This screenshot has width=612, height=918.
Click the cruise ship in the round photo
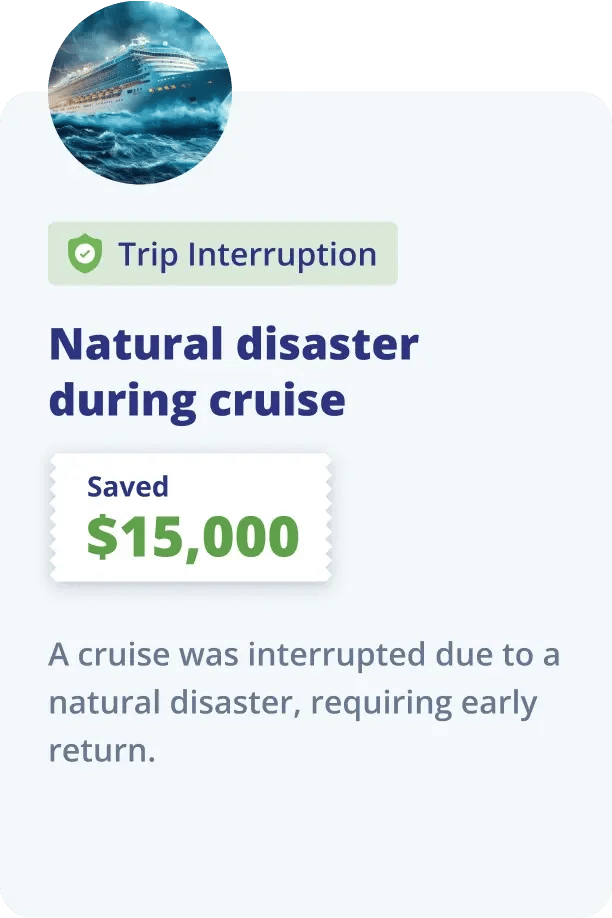120,80
